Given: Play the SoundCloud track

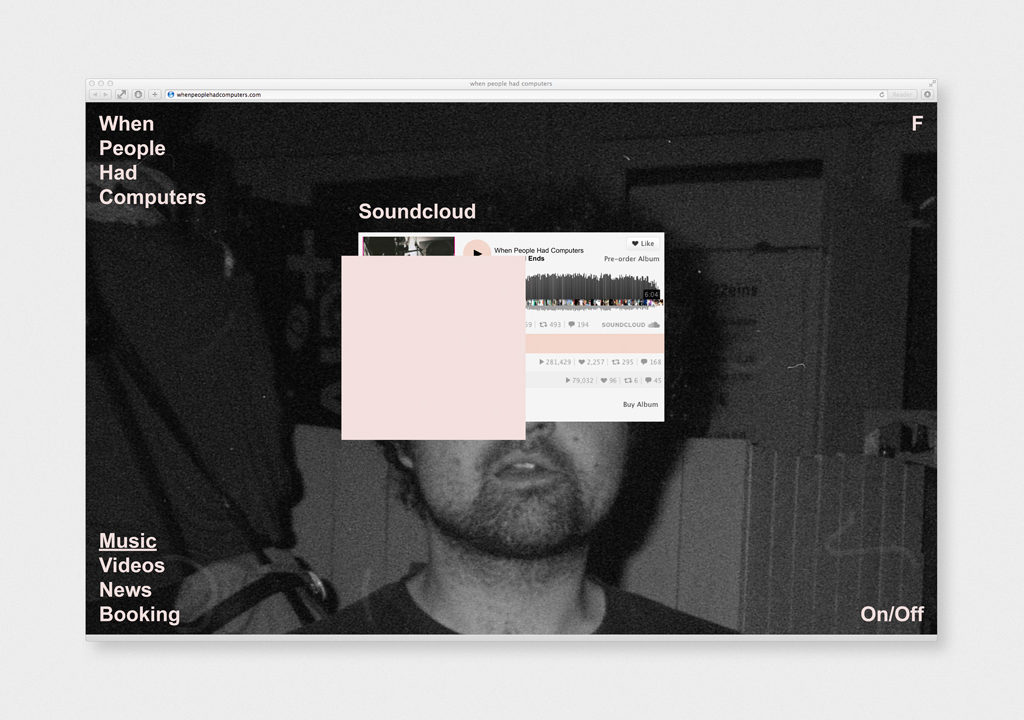Looking at the screenshot, I should point(477,252).
